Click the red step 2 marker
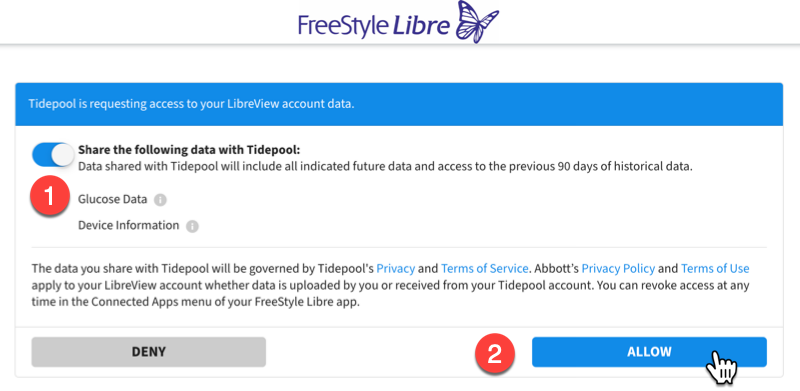This screenshot has width=800, height=391. tap(494, 353)
